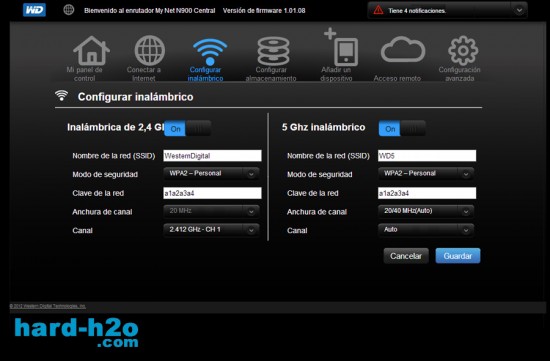550x361 pixels.
Task: Open 5 GHz Anchura de canal dropdown
Action: point(426,211)
